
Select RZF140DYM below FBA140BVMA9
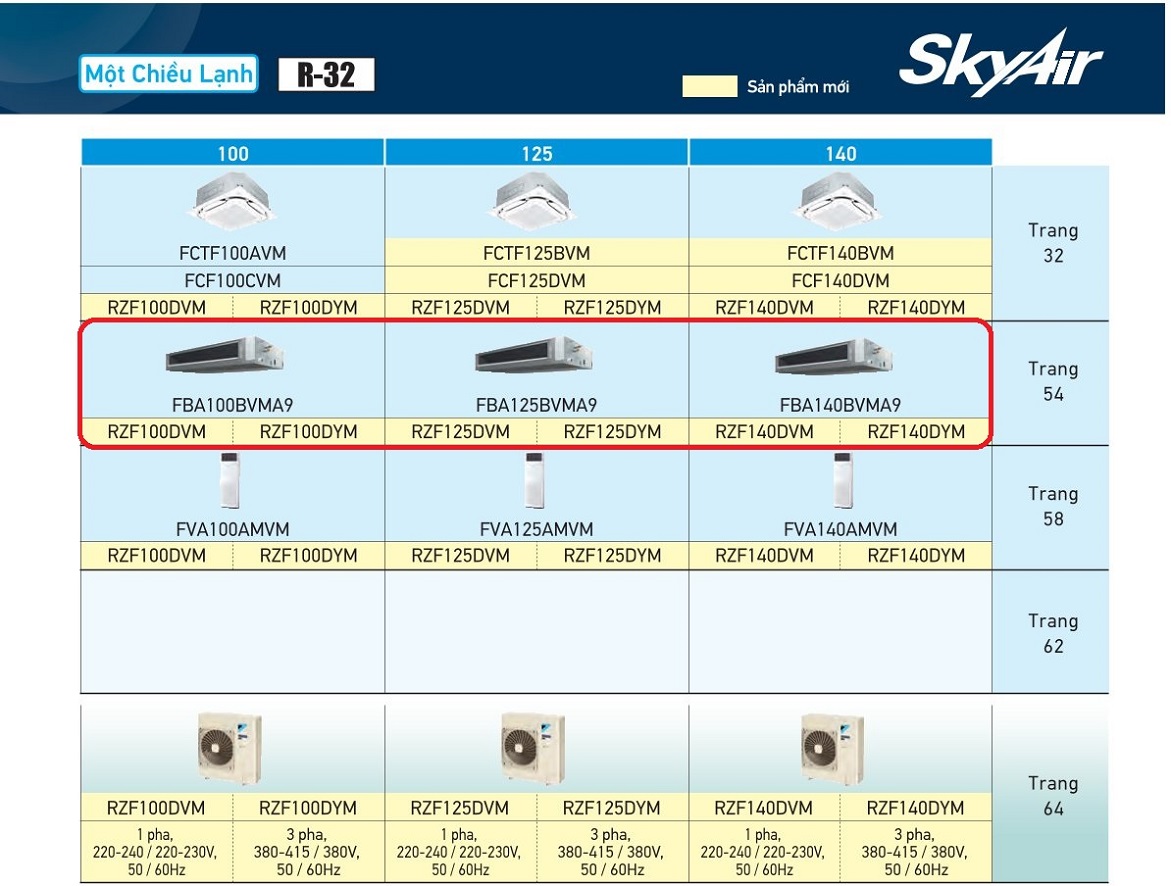point(916,432)
